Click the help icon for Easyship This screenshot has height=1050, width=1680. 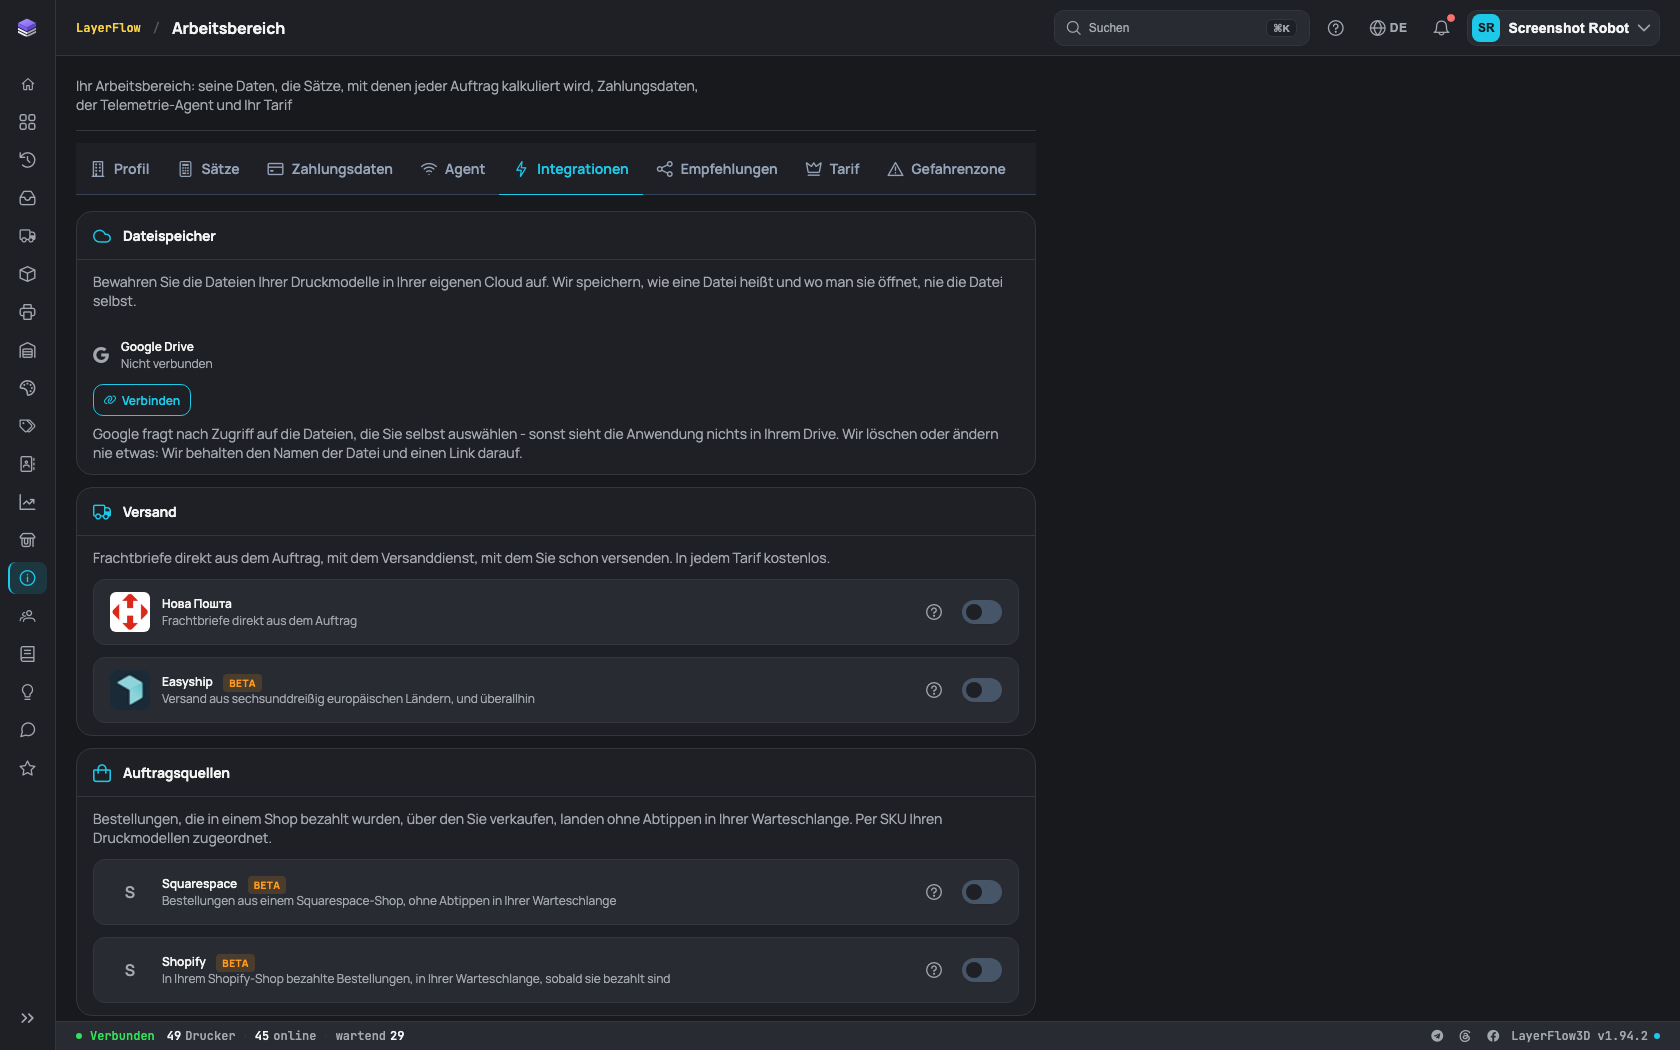tap(934, 690)
